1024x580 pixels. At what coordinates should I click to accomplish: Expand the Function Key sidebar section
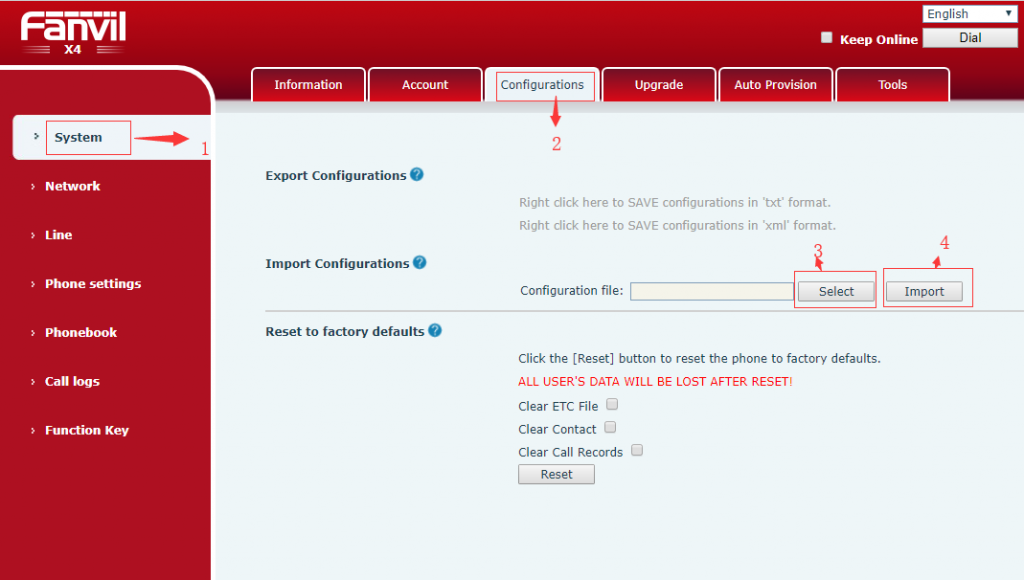(x=86, y=430)
